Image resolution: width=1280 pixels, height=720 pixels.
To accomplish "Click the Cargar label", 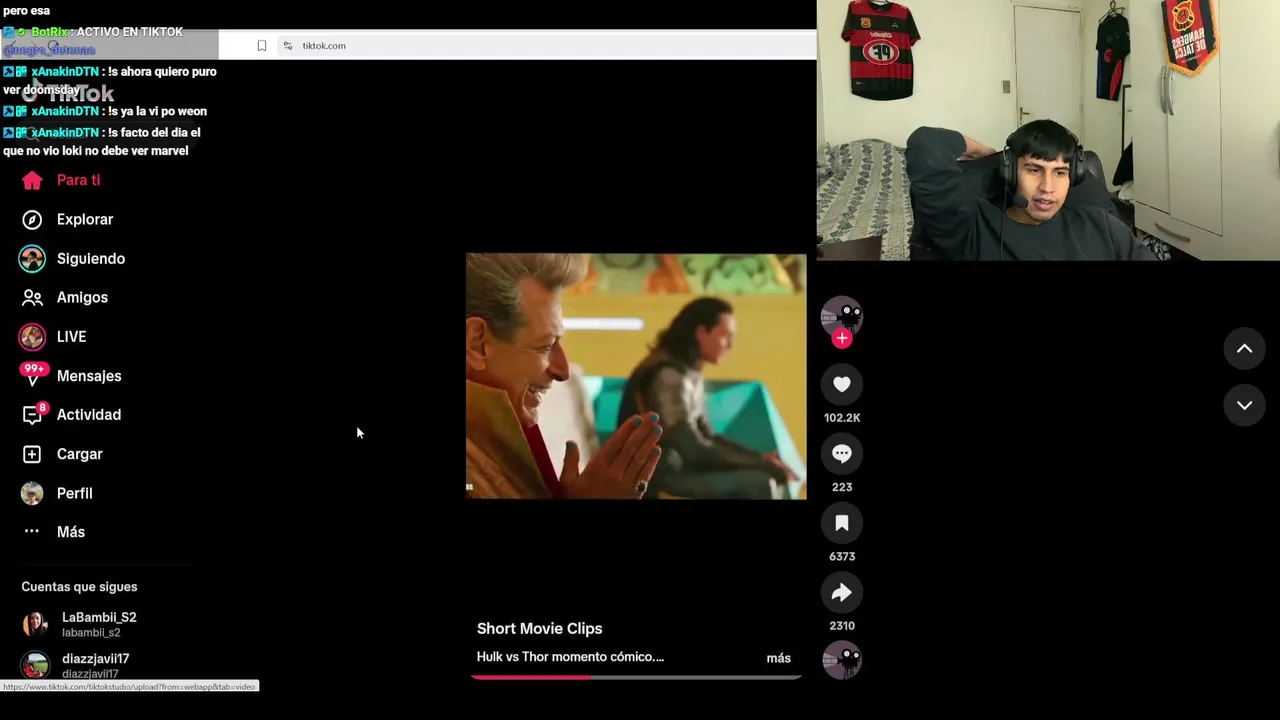I will pos(80,454).
